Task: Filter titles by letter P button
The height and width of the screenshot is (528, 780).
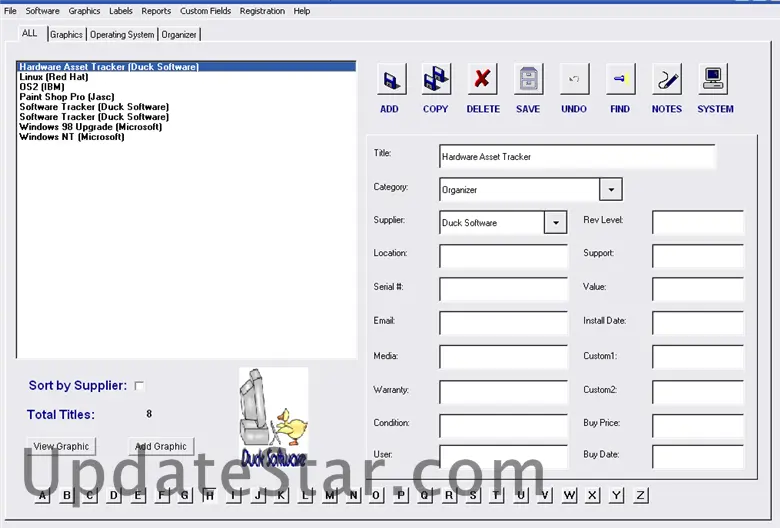Action: 400,495
